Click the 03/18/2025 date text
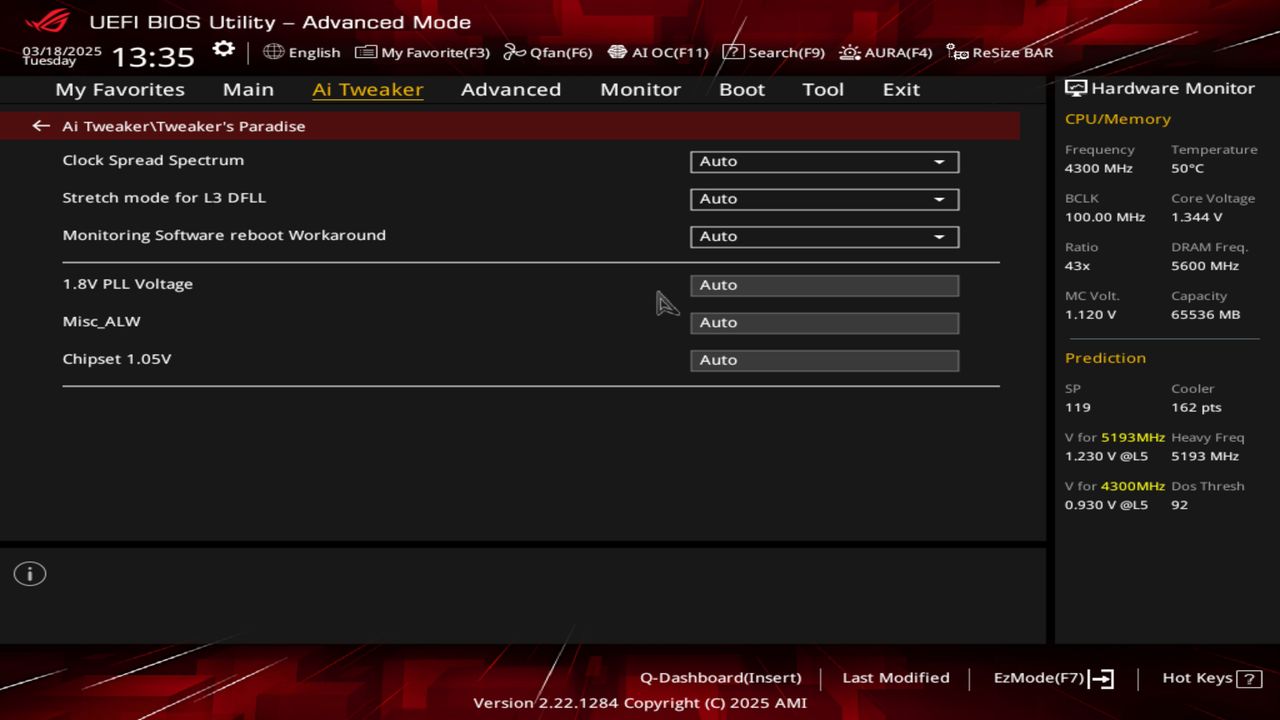Image resolution: width=1280 pixels, height=720 pixels. point(62,50)
